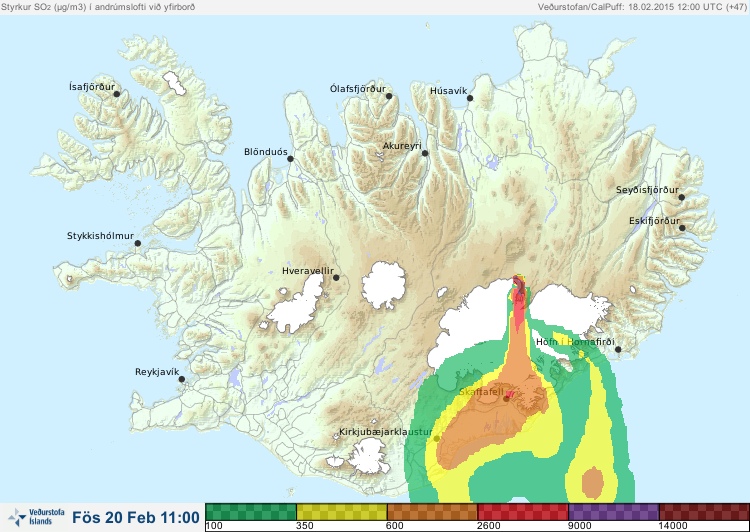Click the 'Veðurstofan/CalPuff' run time text
The image size is (750, 532).
tap(642, 7)
